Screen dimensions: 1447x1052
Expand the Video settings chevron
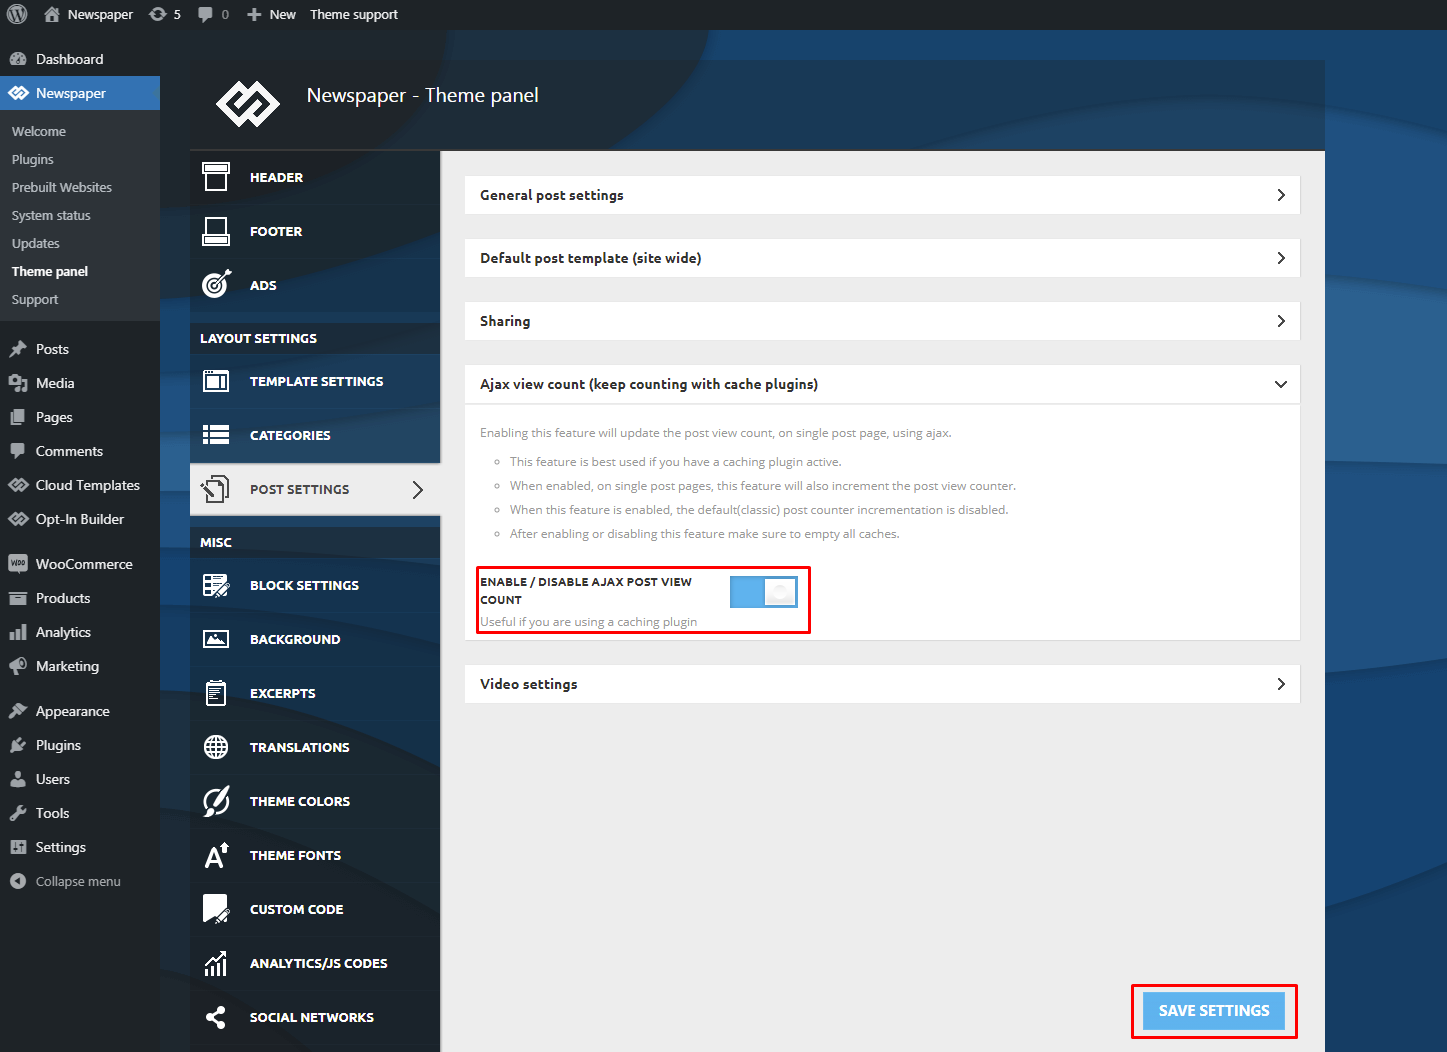tap(1281, 684)
